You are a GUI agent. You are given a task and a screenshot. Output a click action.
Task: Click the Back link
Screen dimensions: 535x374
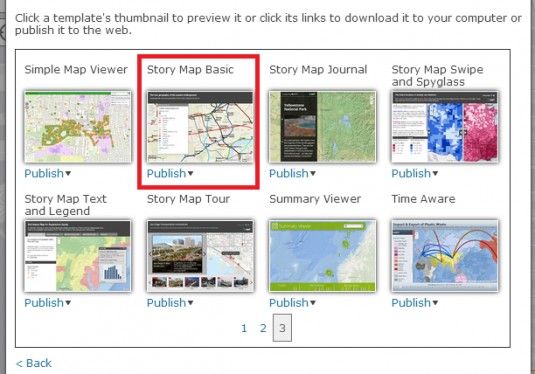(x=34, y=363)
